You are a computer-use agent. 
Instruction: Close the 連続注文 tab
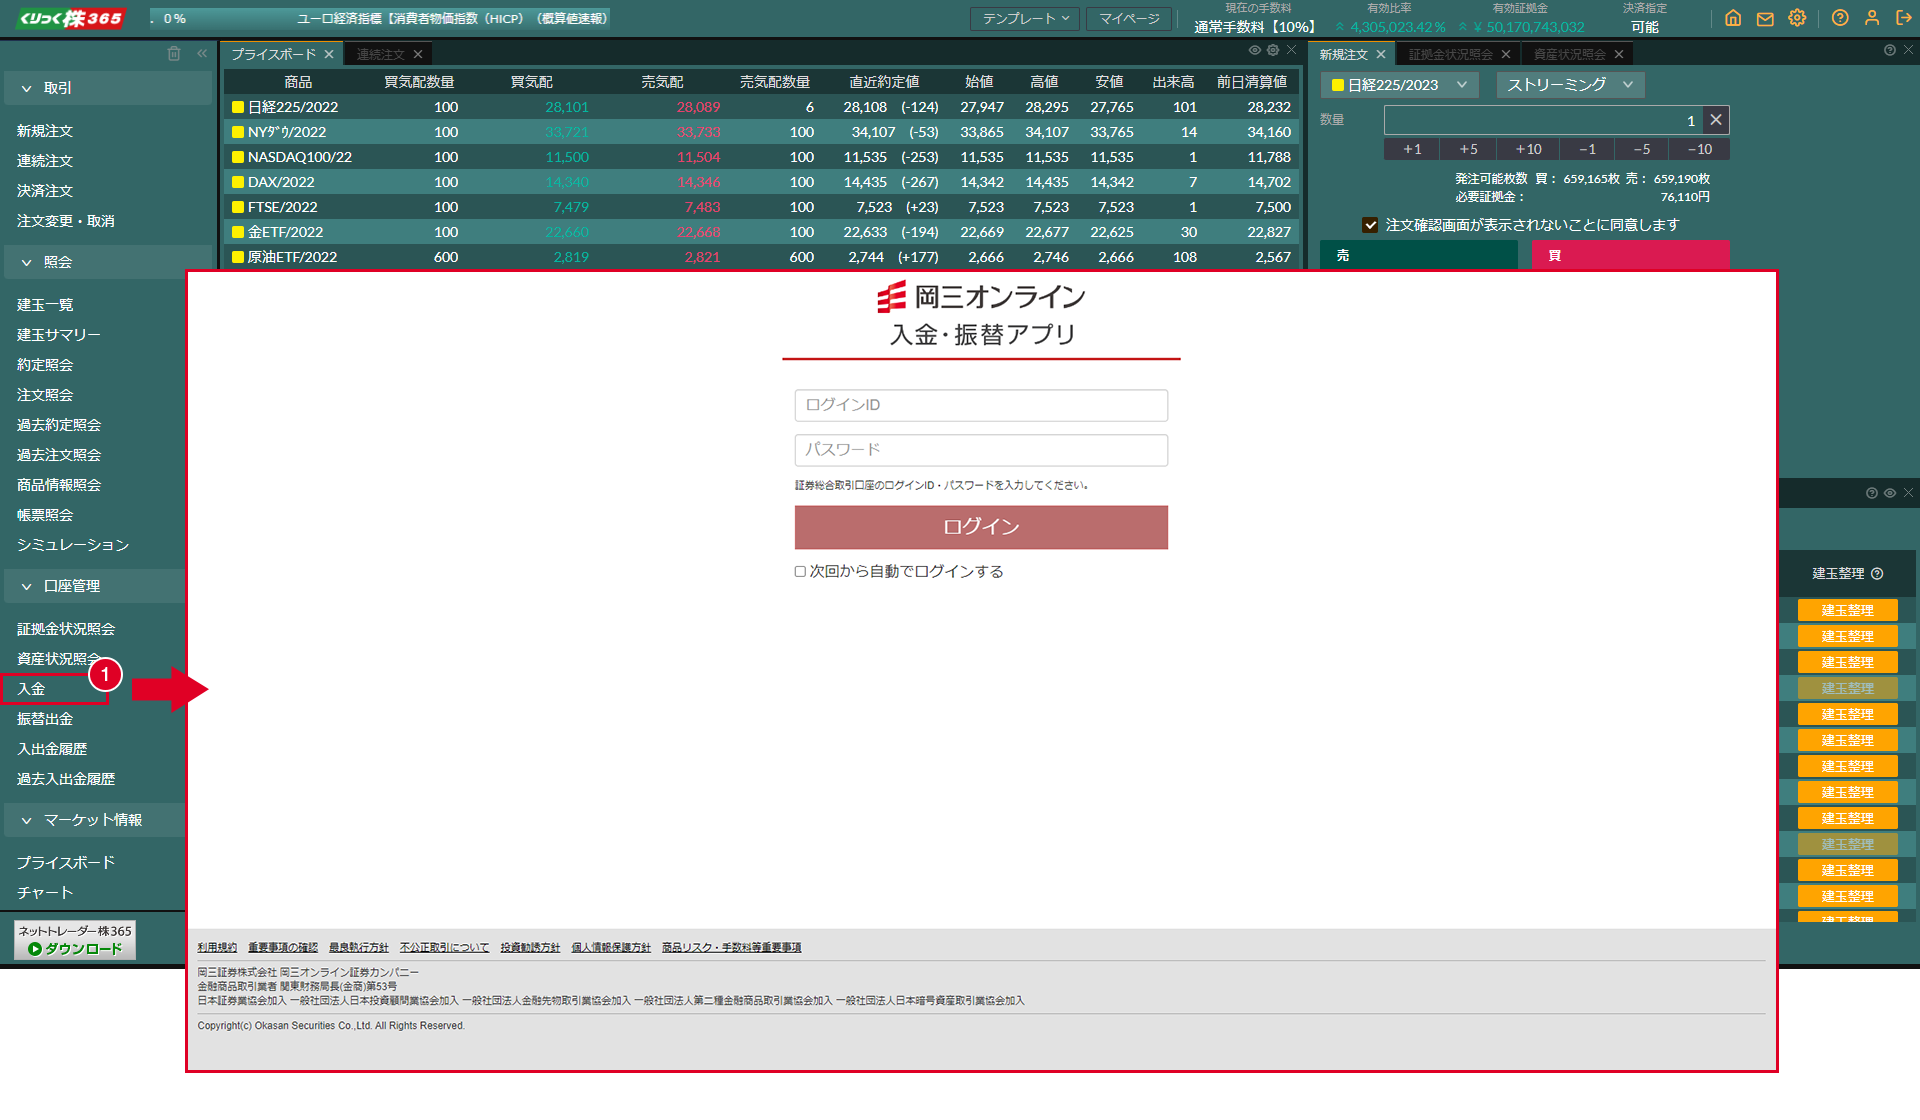pos(418,54)
